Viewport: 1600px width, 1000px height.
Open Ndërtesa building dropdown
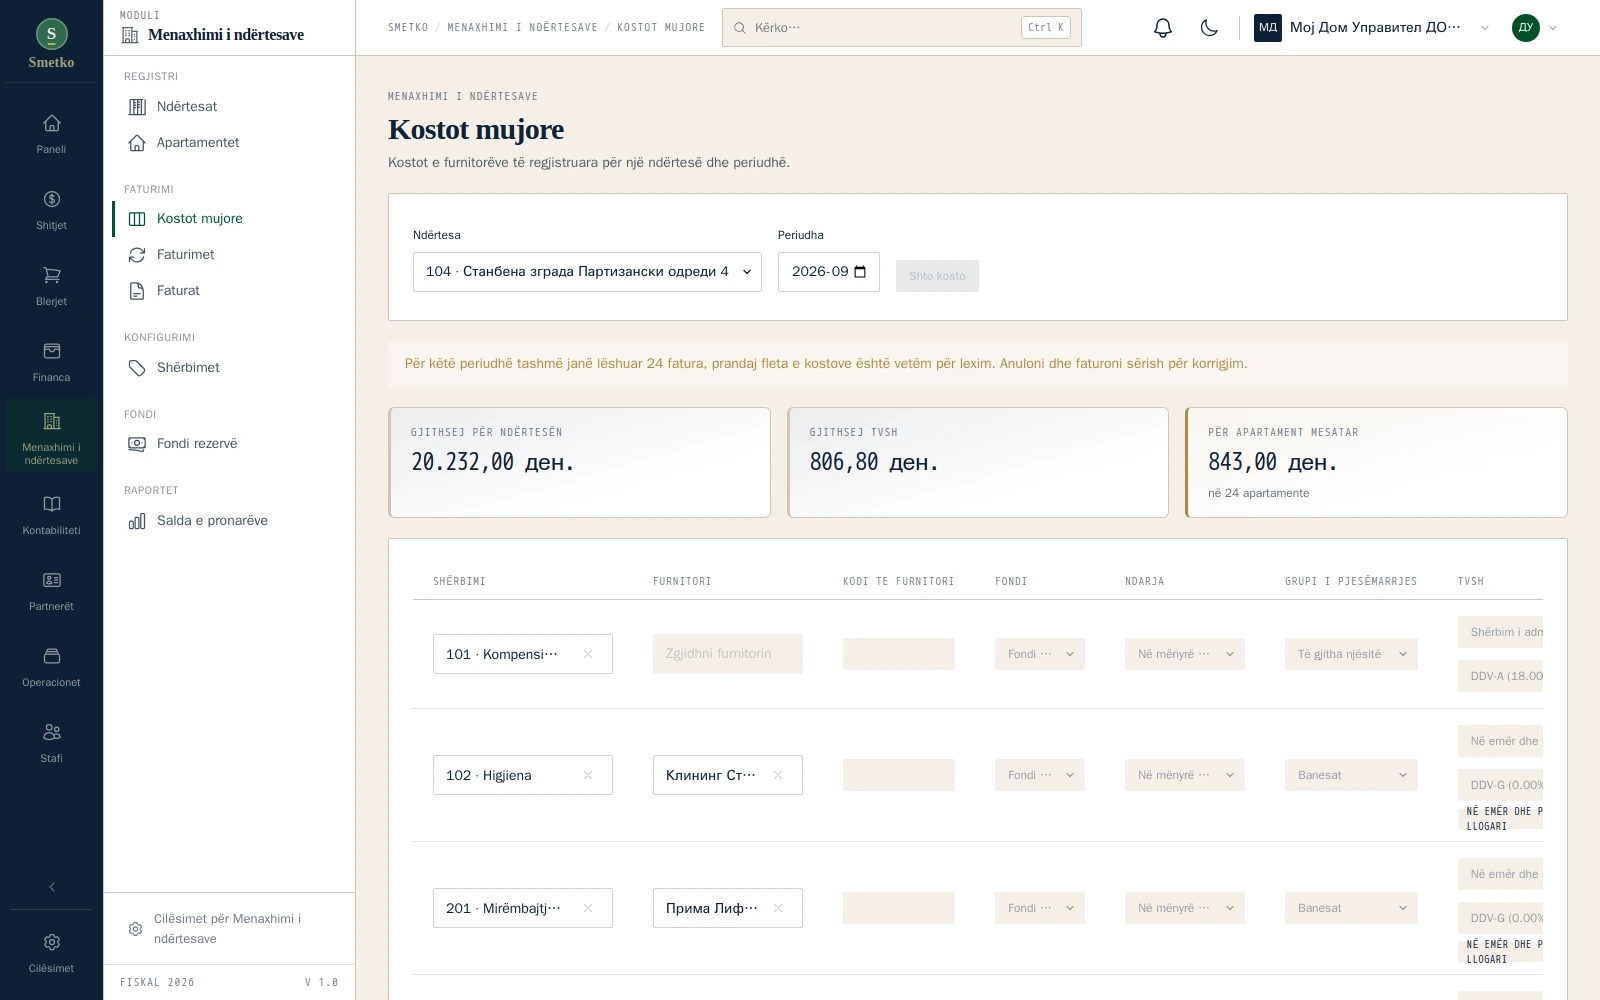[587, 272]
